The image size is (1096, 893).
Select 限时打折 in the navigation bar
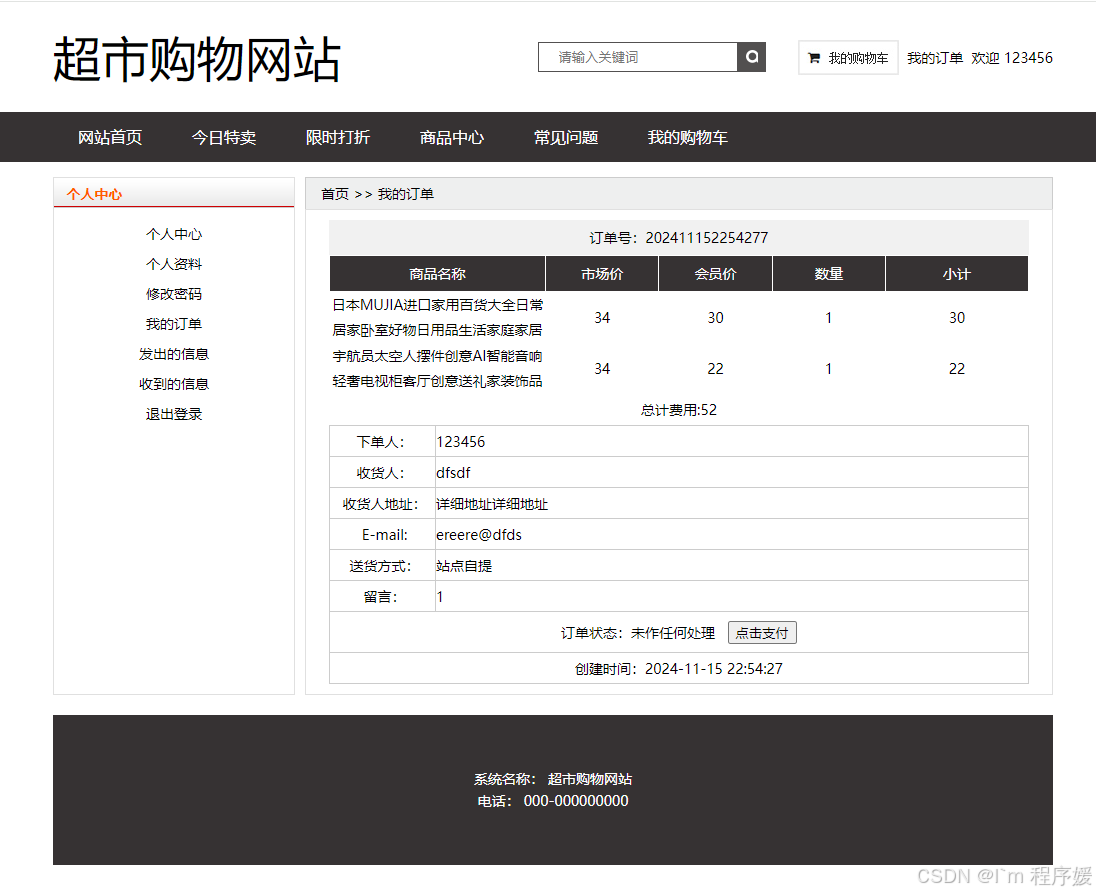pyautogui.click(x=338, y=137)
